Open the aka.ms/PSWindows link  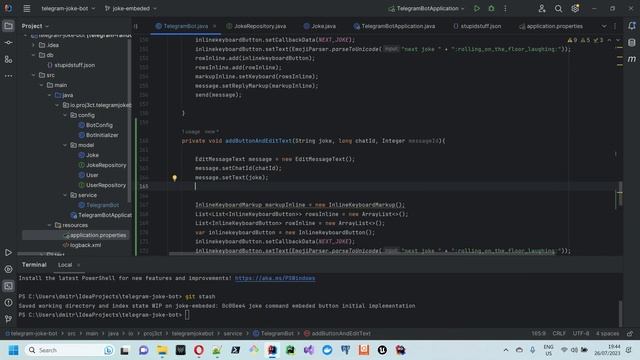275,278
